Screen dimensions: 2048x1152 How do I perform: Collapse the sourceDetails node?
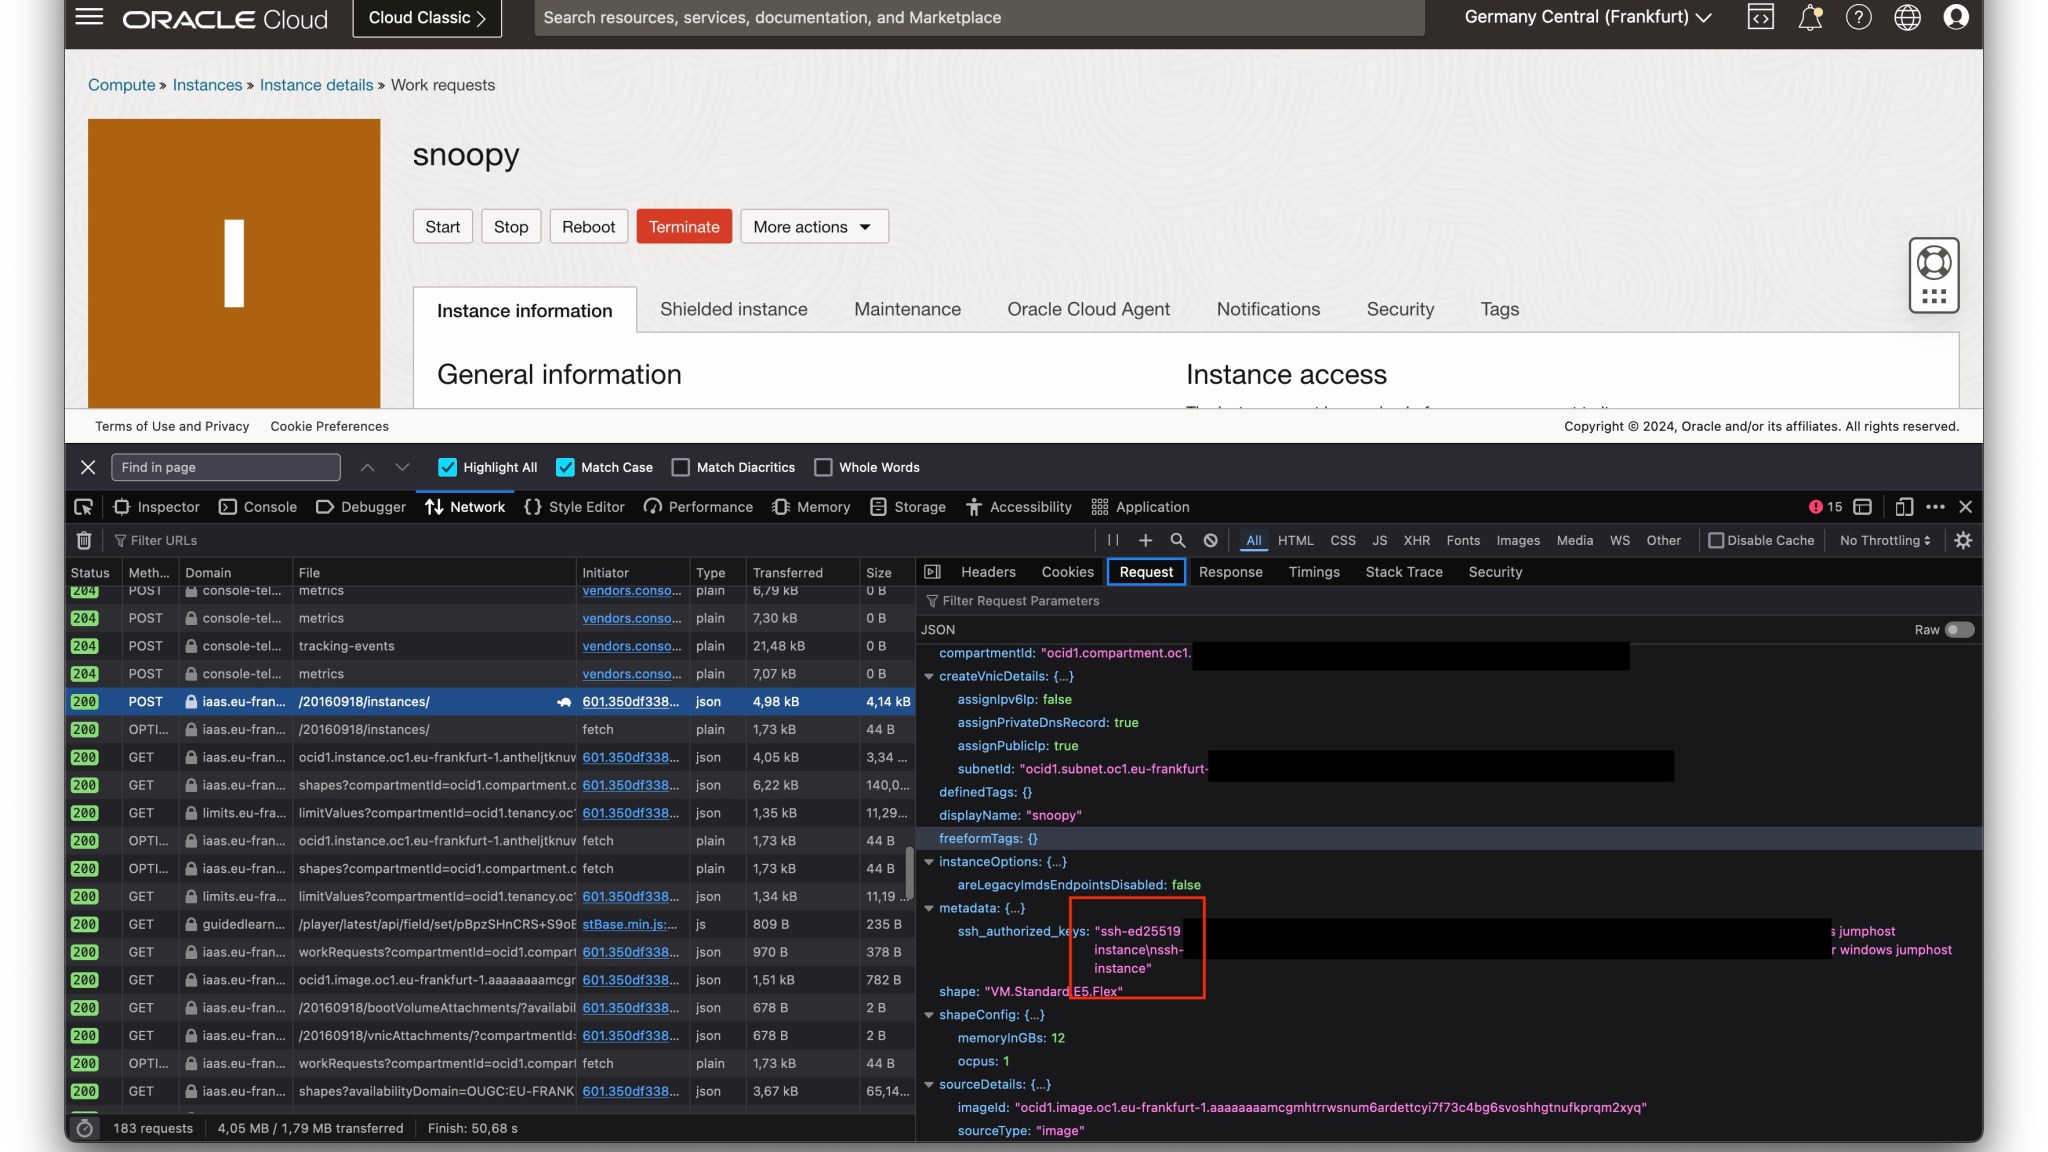point(929,1085)
